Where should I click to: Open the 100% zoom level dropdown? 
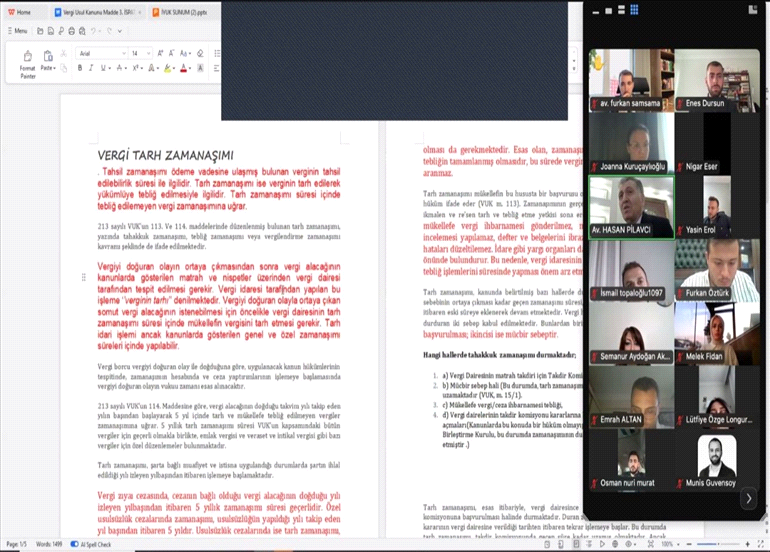tap(670, 544)
